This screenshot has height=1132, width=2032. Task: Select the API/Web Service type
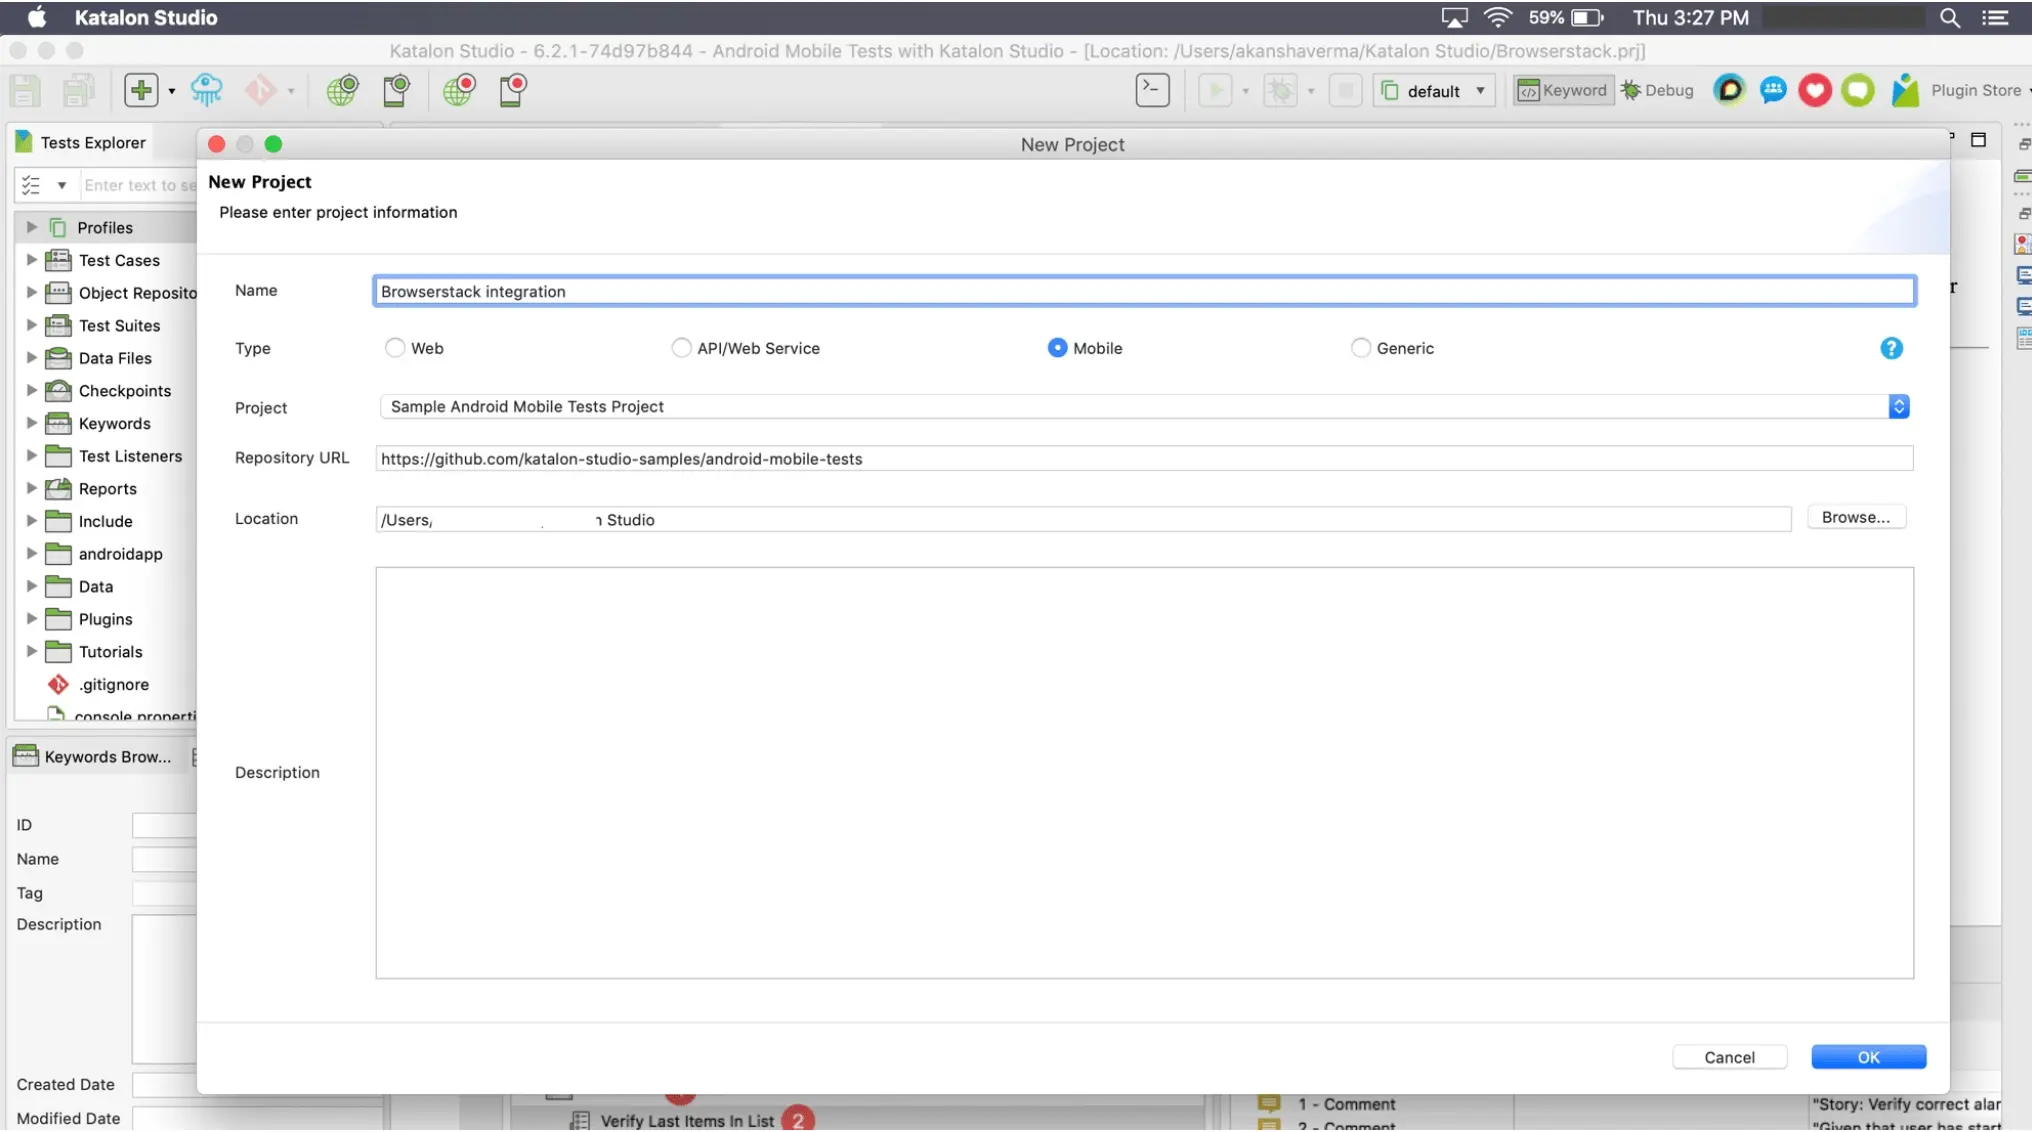pyautogui.click(x=681, y=348)
